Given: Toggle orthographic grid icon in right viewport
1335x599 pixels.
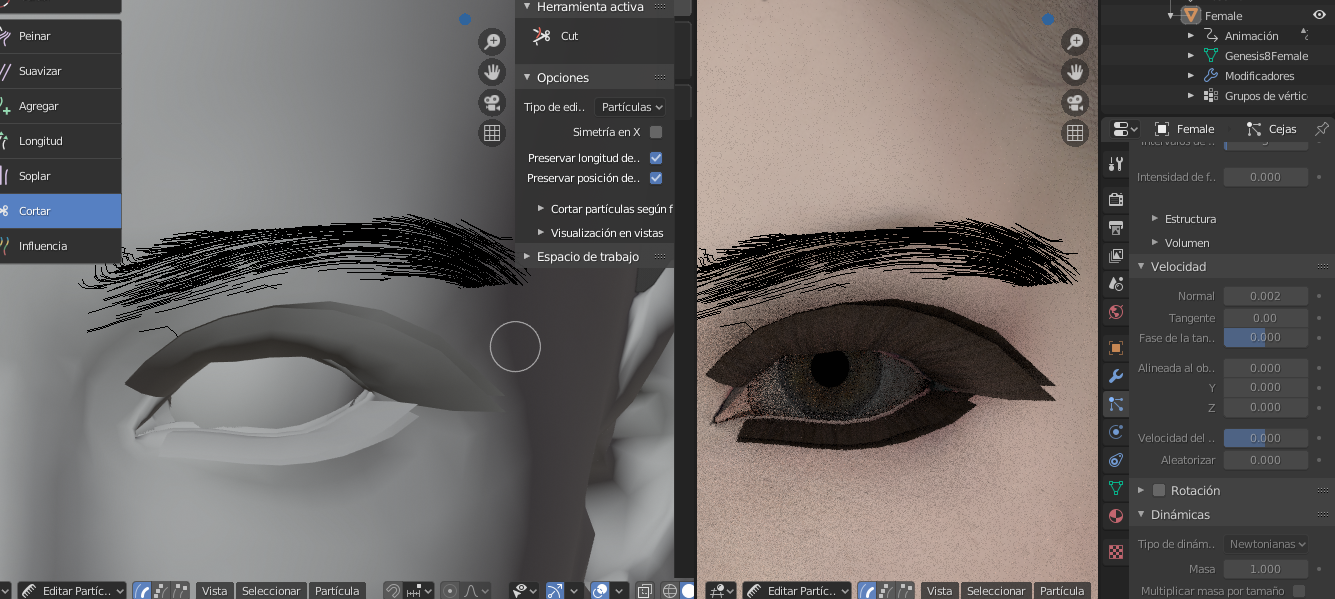Looking at the screenshot, I should [1075, 133].
